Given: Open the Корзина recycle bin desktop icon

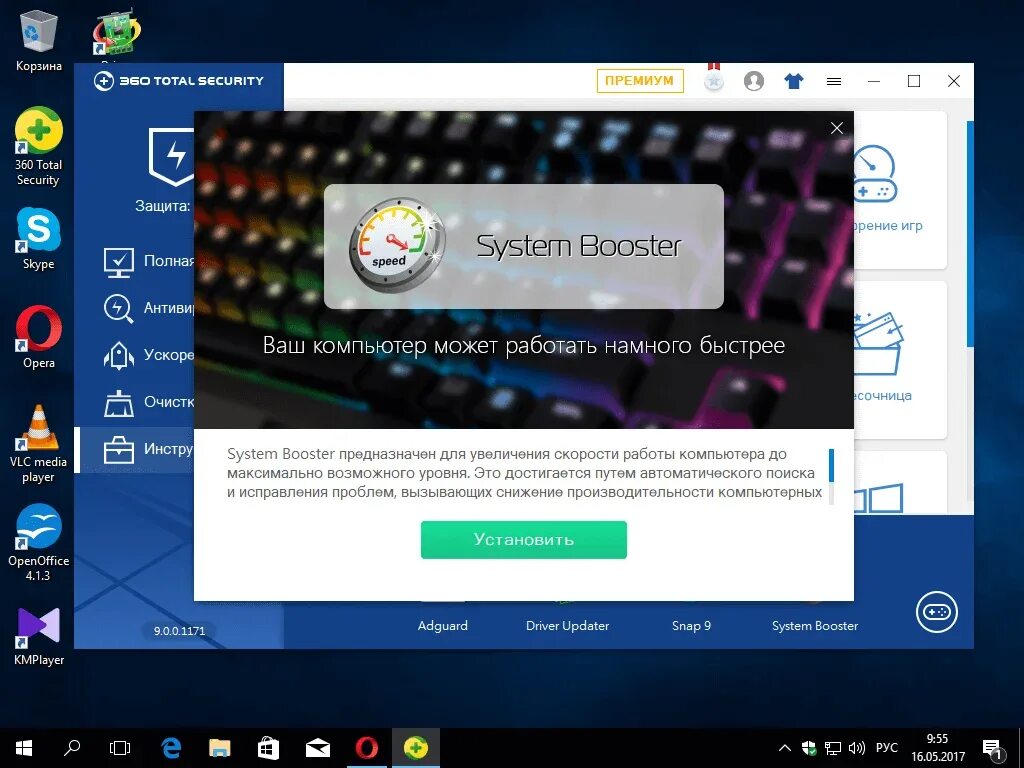Looking at the screenshot, I should (39, 40).
